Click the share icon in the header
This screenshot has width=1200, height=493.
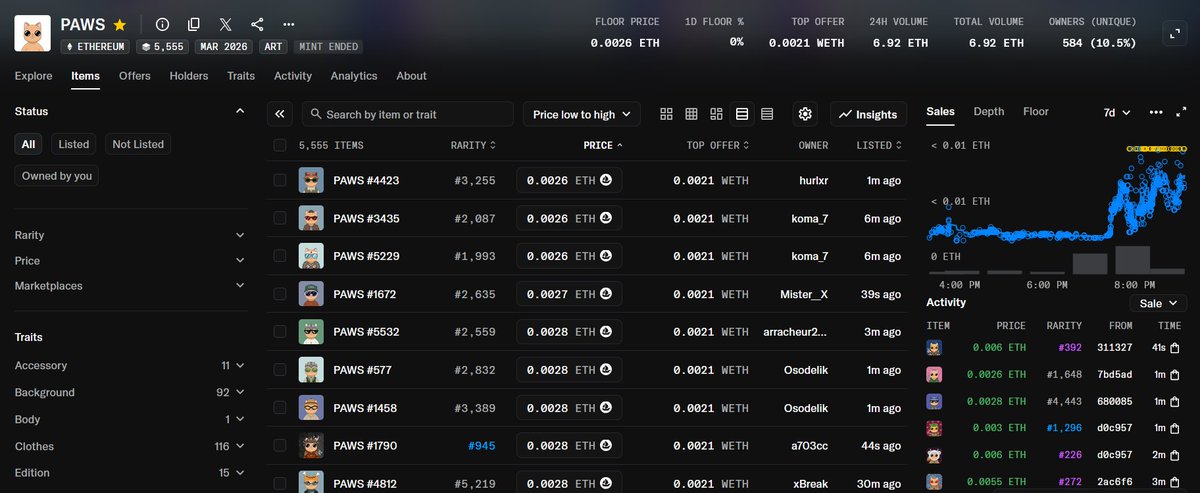click(257, 24)
